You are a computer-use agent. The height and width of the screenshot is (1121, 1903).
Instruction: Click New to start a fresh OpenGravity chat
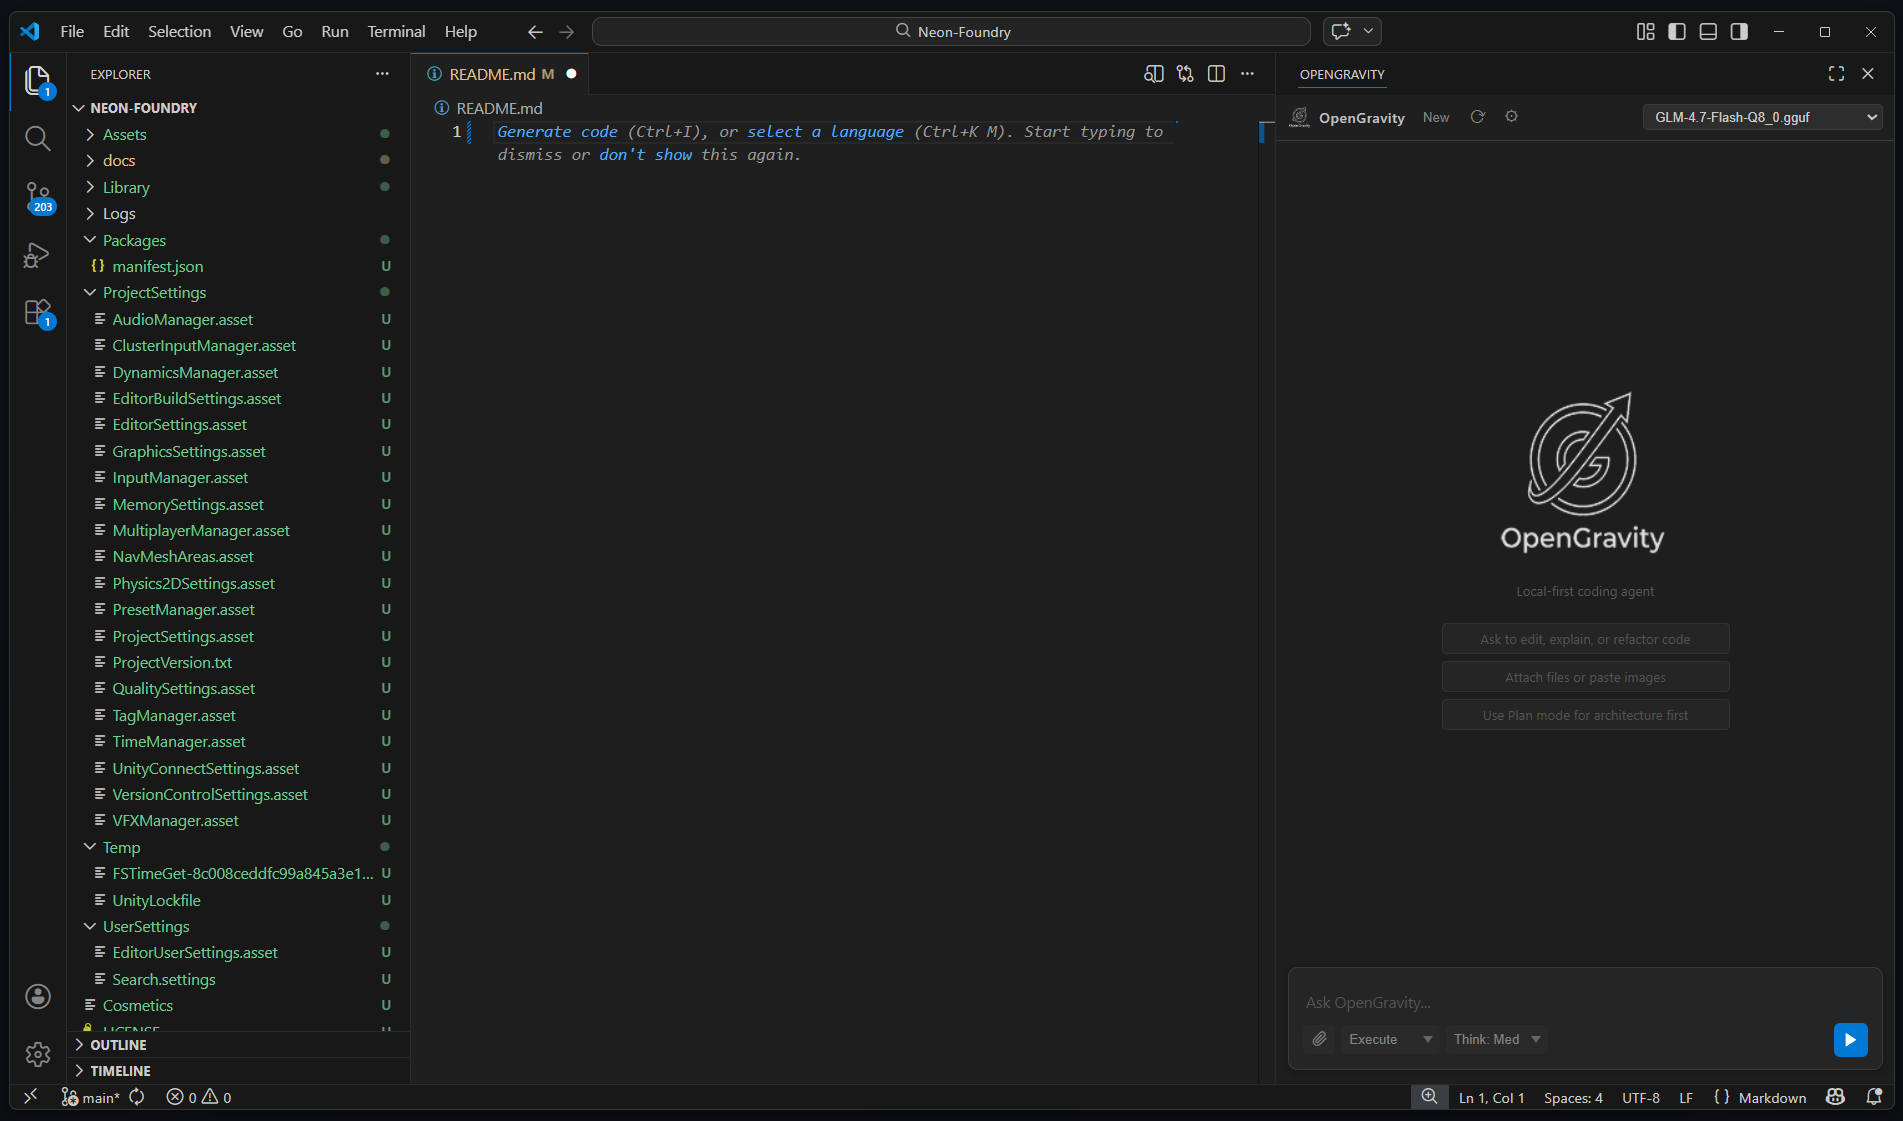pos(1435,117)
